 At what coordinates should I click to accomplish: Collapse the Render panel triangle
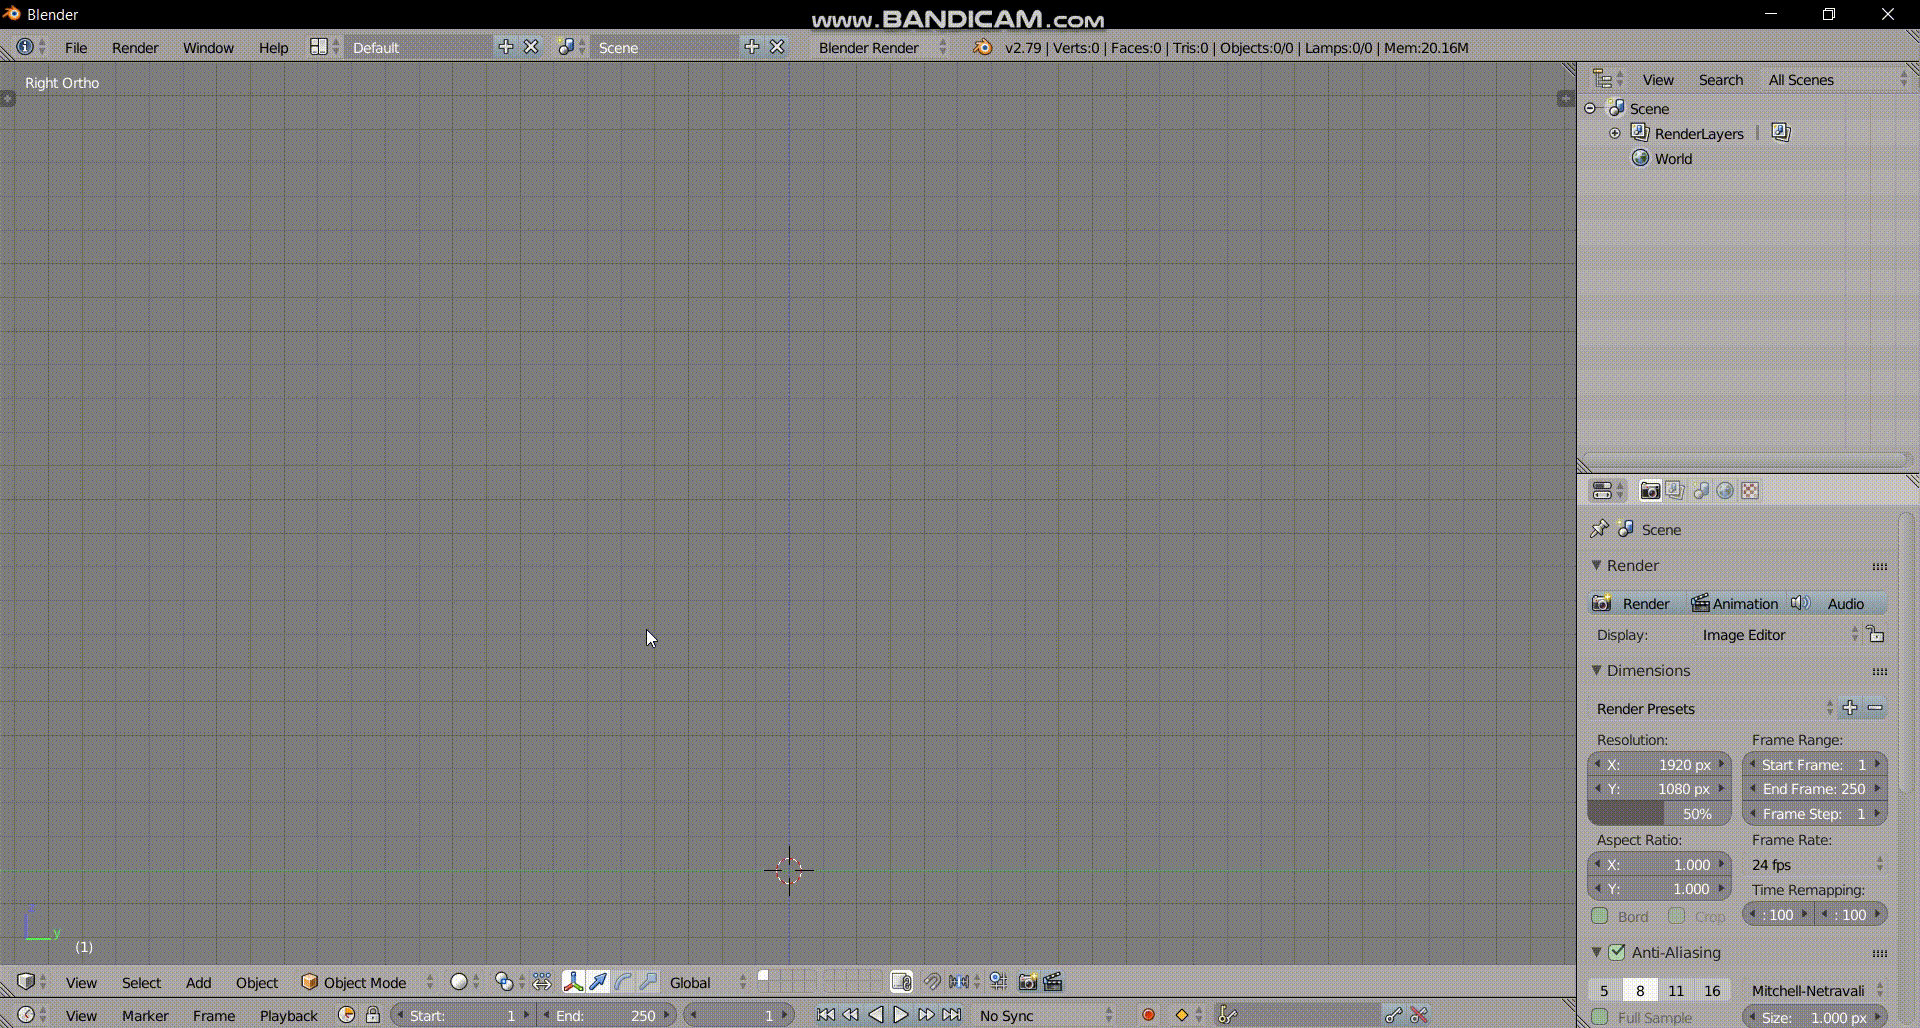[x=1597, y=565]
